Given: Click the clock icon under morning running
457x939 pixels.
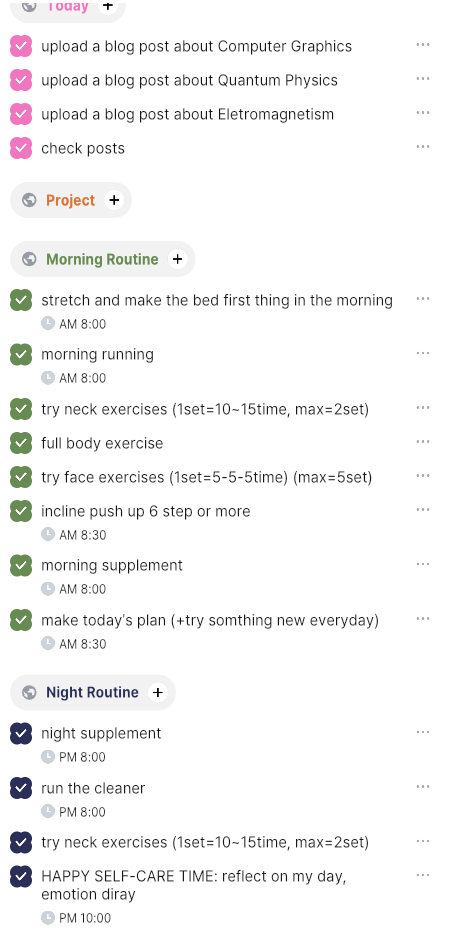Looking at the screenshot, I should coord(48,378).
